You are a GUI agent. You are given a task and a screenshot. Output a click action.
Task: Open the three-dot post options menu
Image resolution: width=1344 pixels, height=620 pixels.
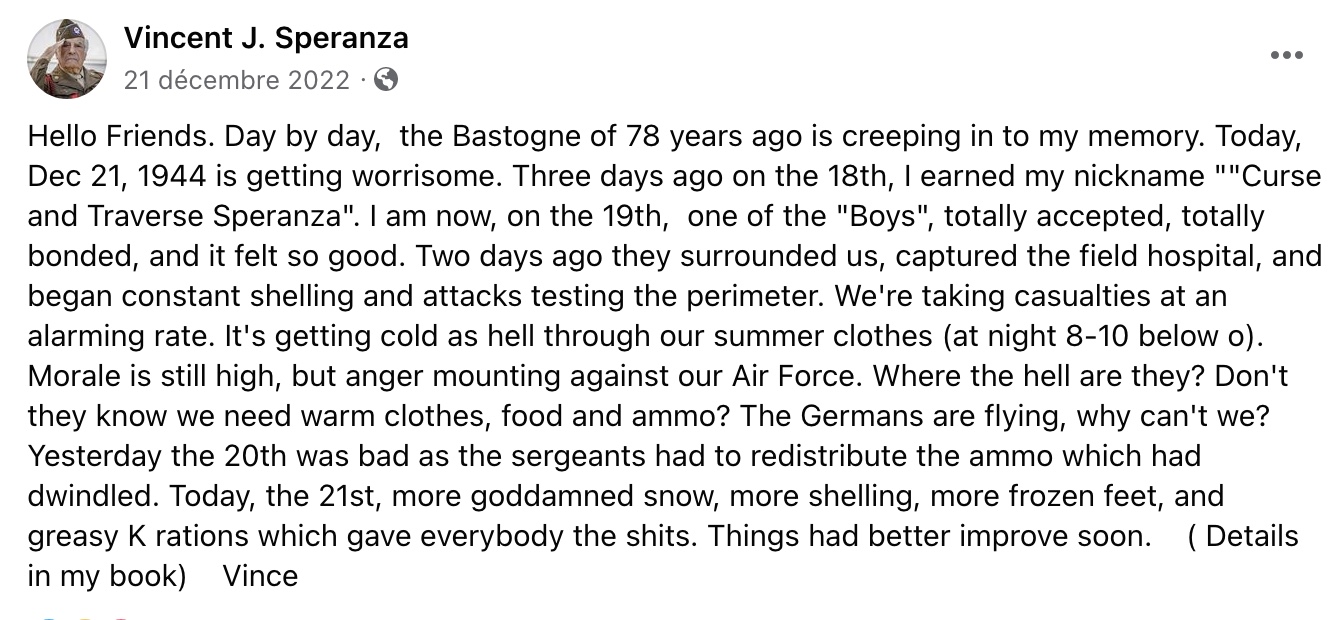tap(1286, 56)
